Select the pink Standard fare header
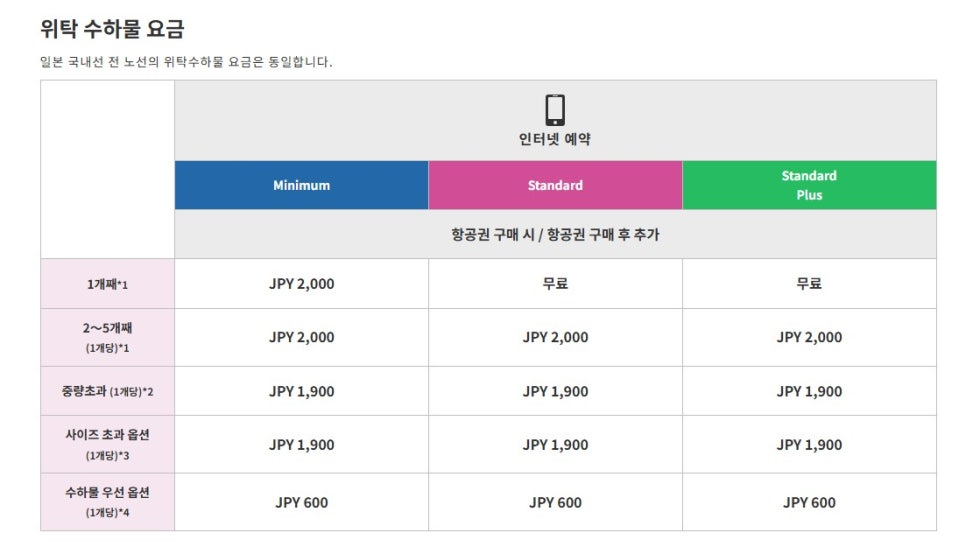Image resolution: width=966 pixels, height=547 pixels. point(555,185)
